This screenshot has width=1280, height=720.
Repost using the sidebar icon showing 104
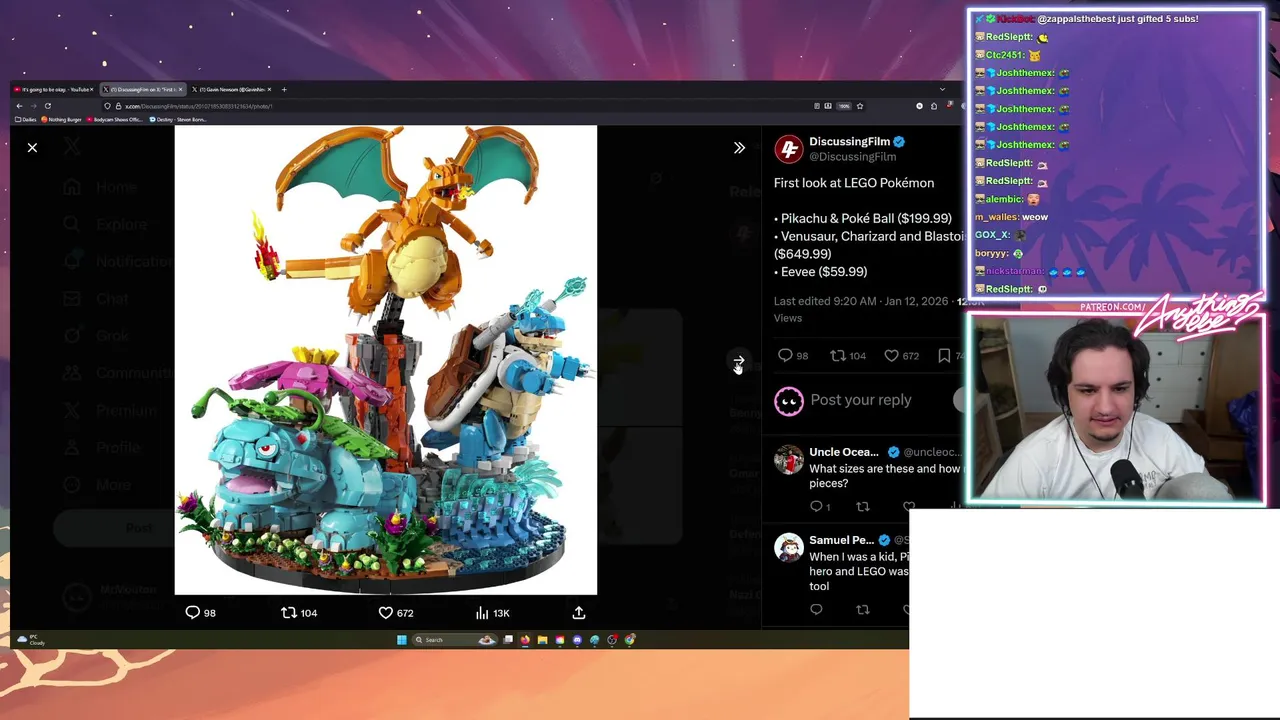click(839, 356)
